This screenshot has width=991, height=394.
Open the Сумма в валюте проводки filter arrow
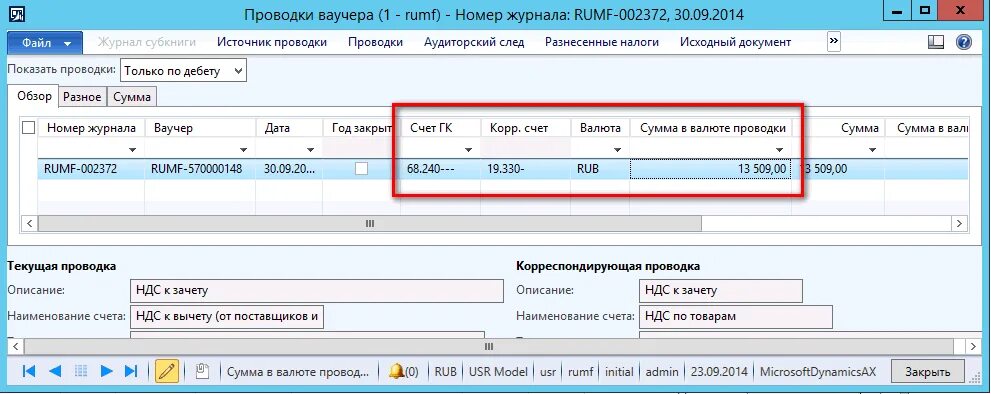(780, 150)
